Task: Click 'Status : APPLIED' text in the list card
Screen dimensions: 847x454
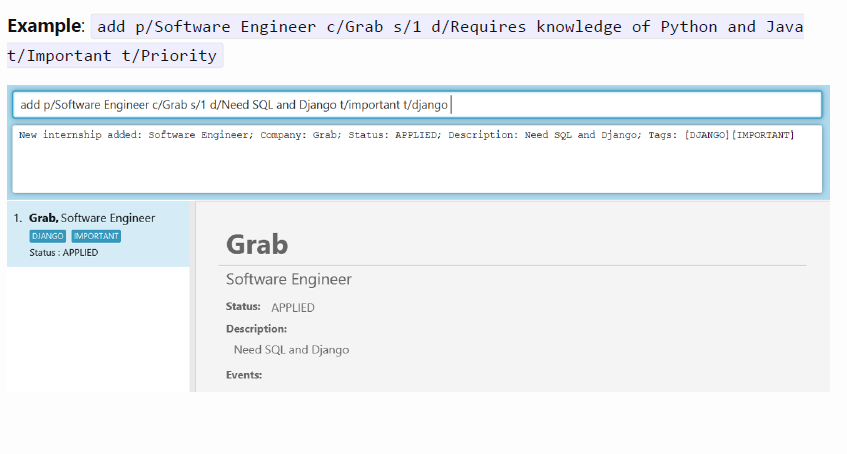Action: pos(64,252)
